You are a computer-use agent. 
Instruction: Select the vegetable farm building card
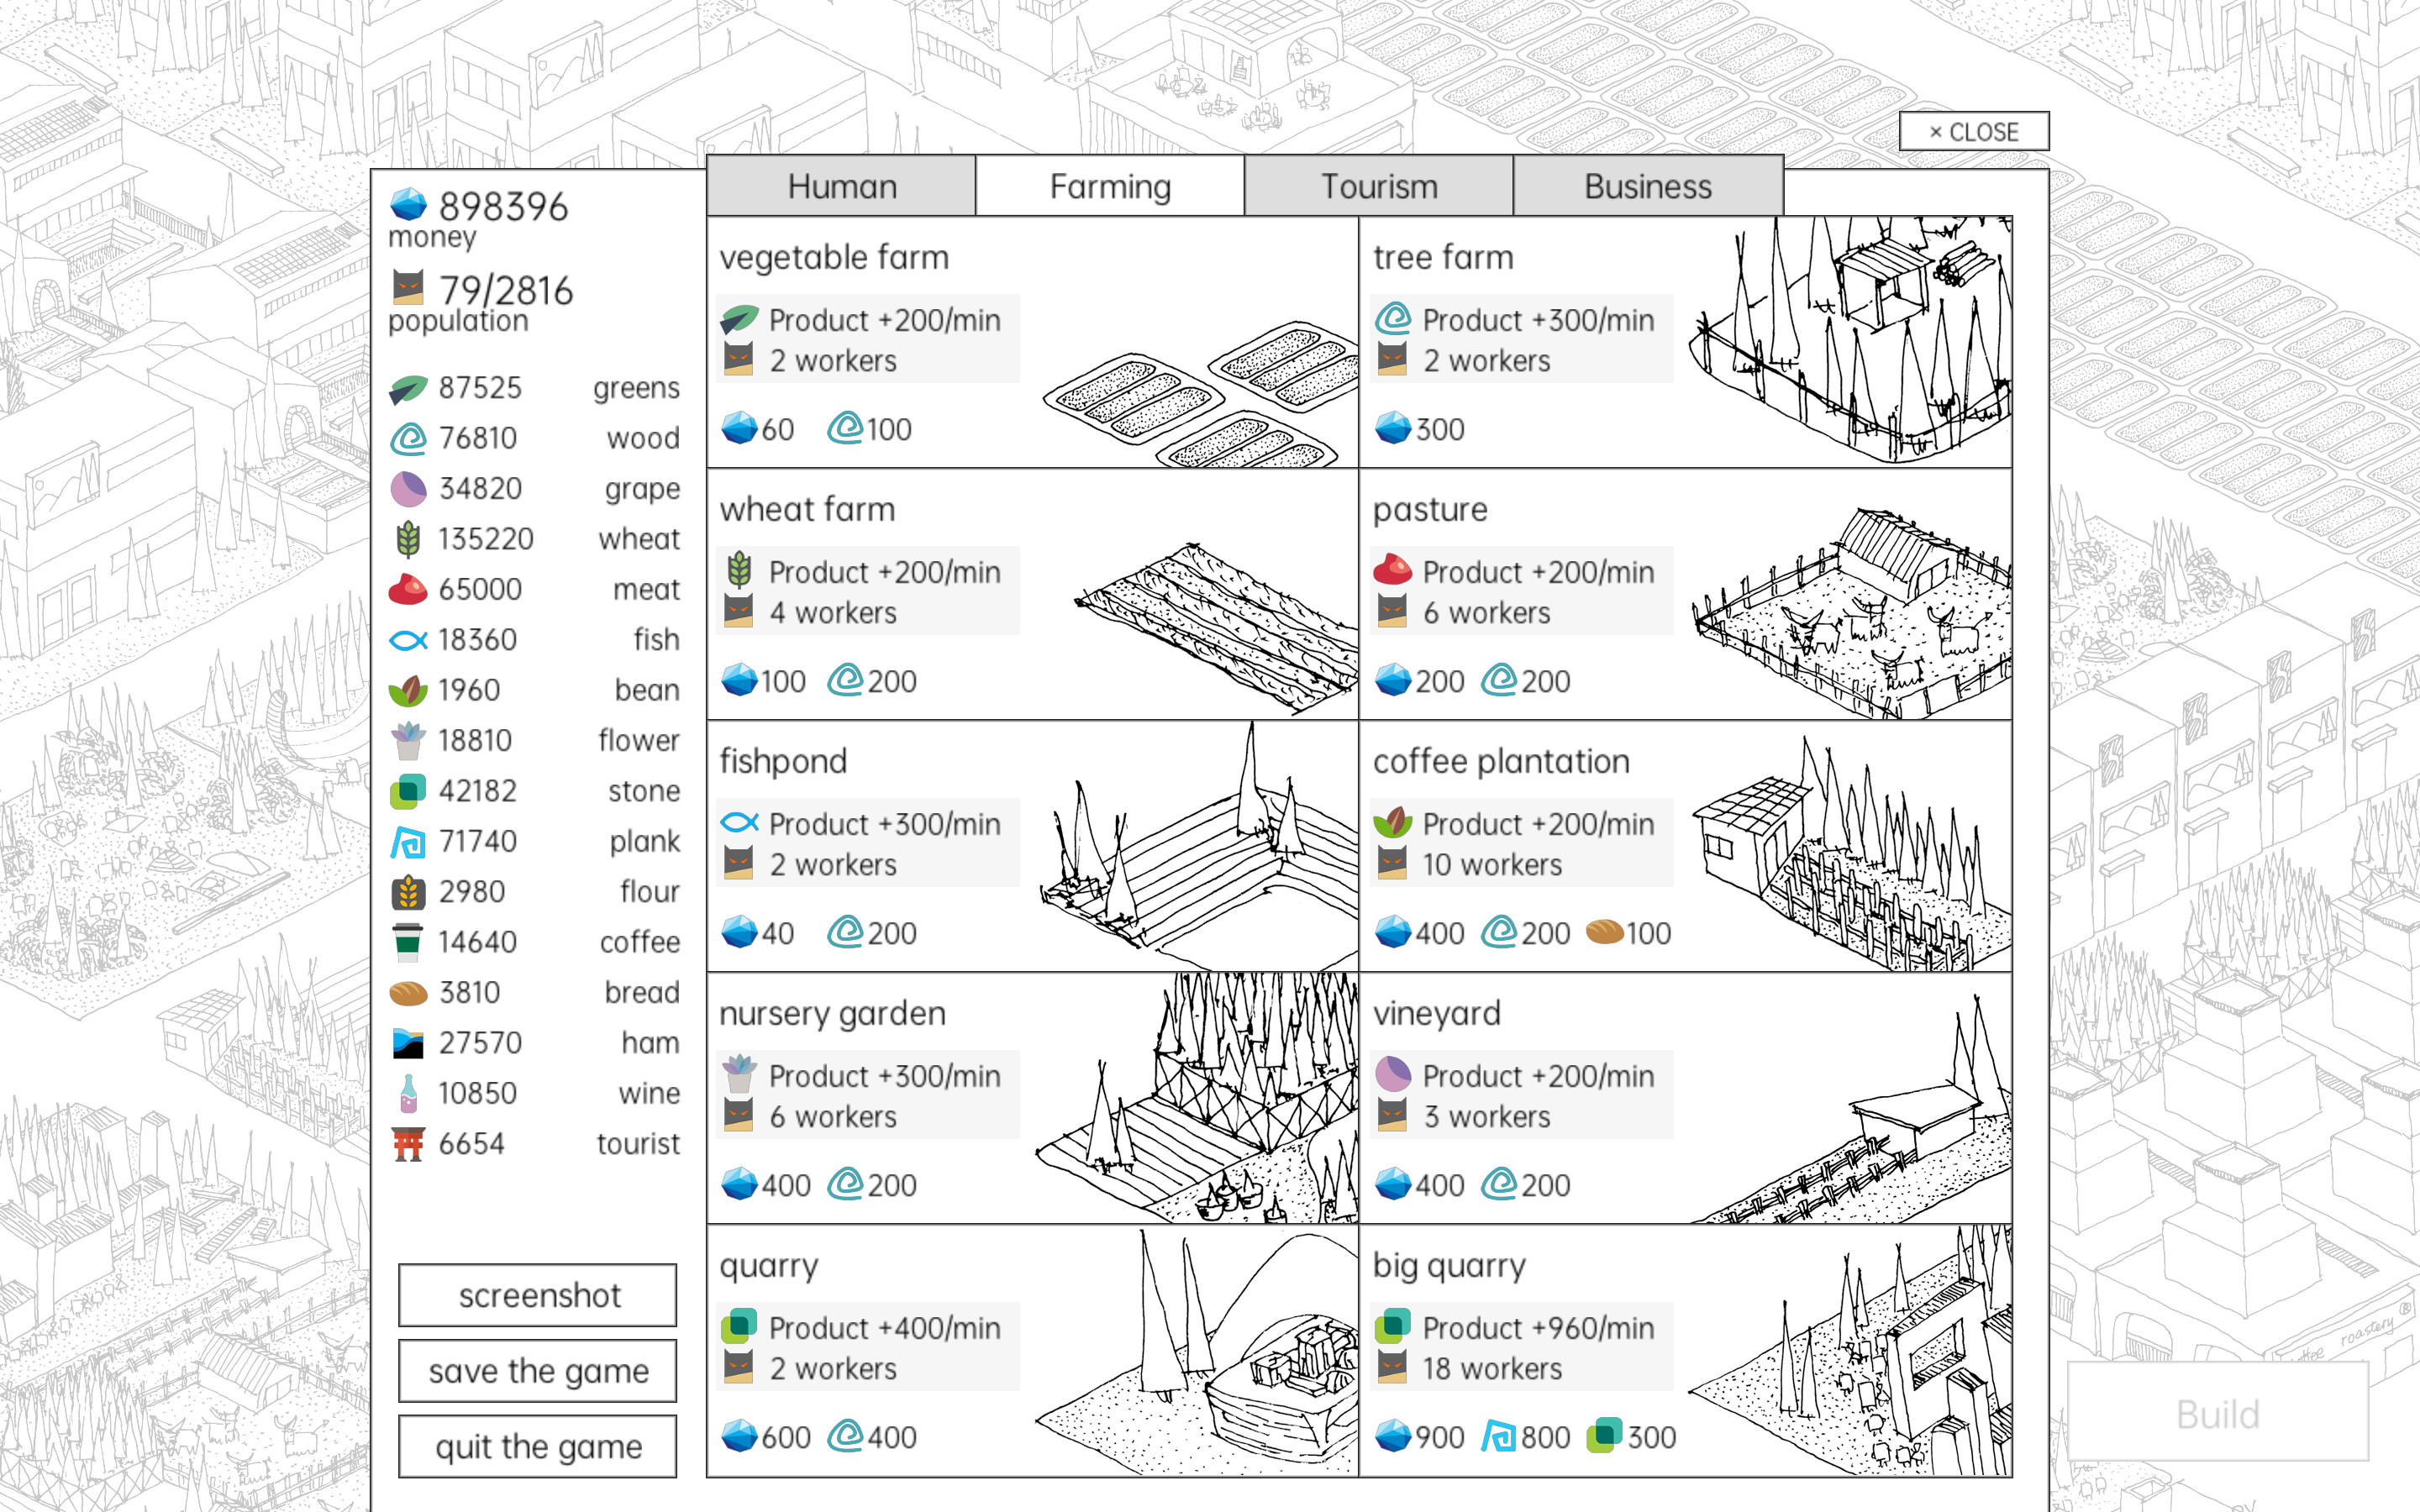[x=1031, y=342]
